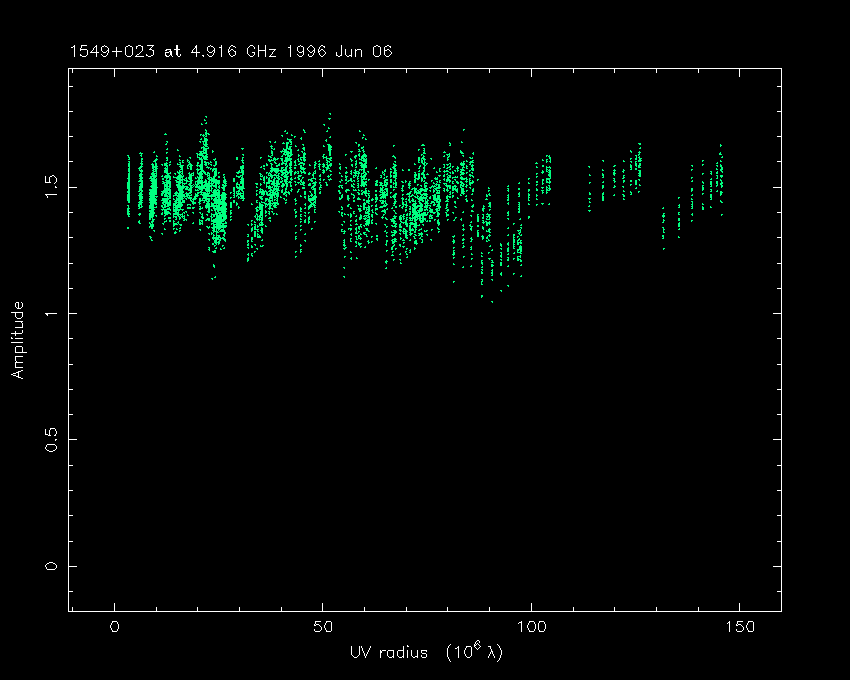Click x-axis tick label "100"
The image size is (850, 680).
[531, 627]
